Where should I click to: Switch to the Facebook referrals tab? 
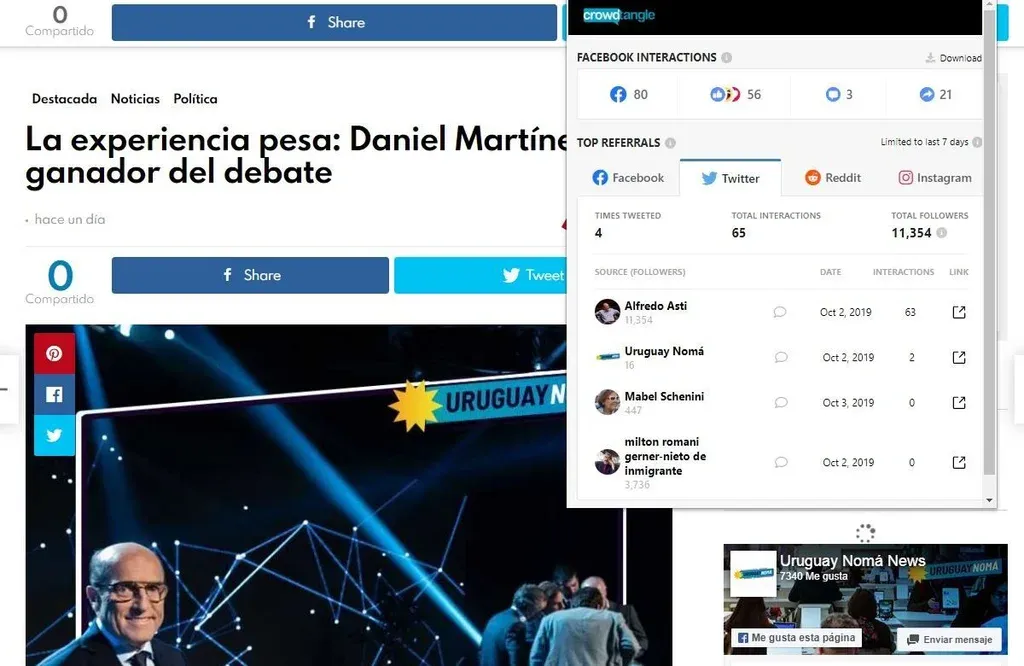pos(628,178)
